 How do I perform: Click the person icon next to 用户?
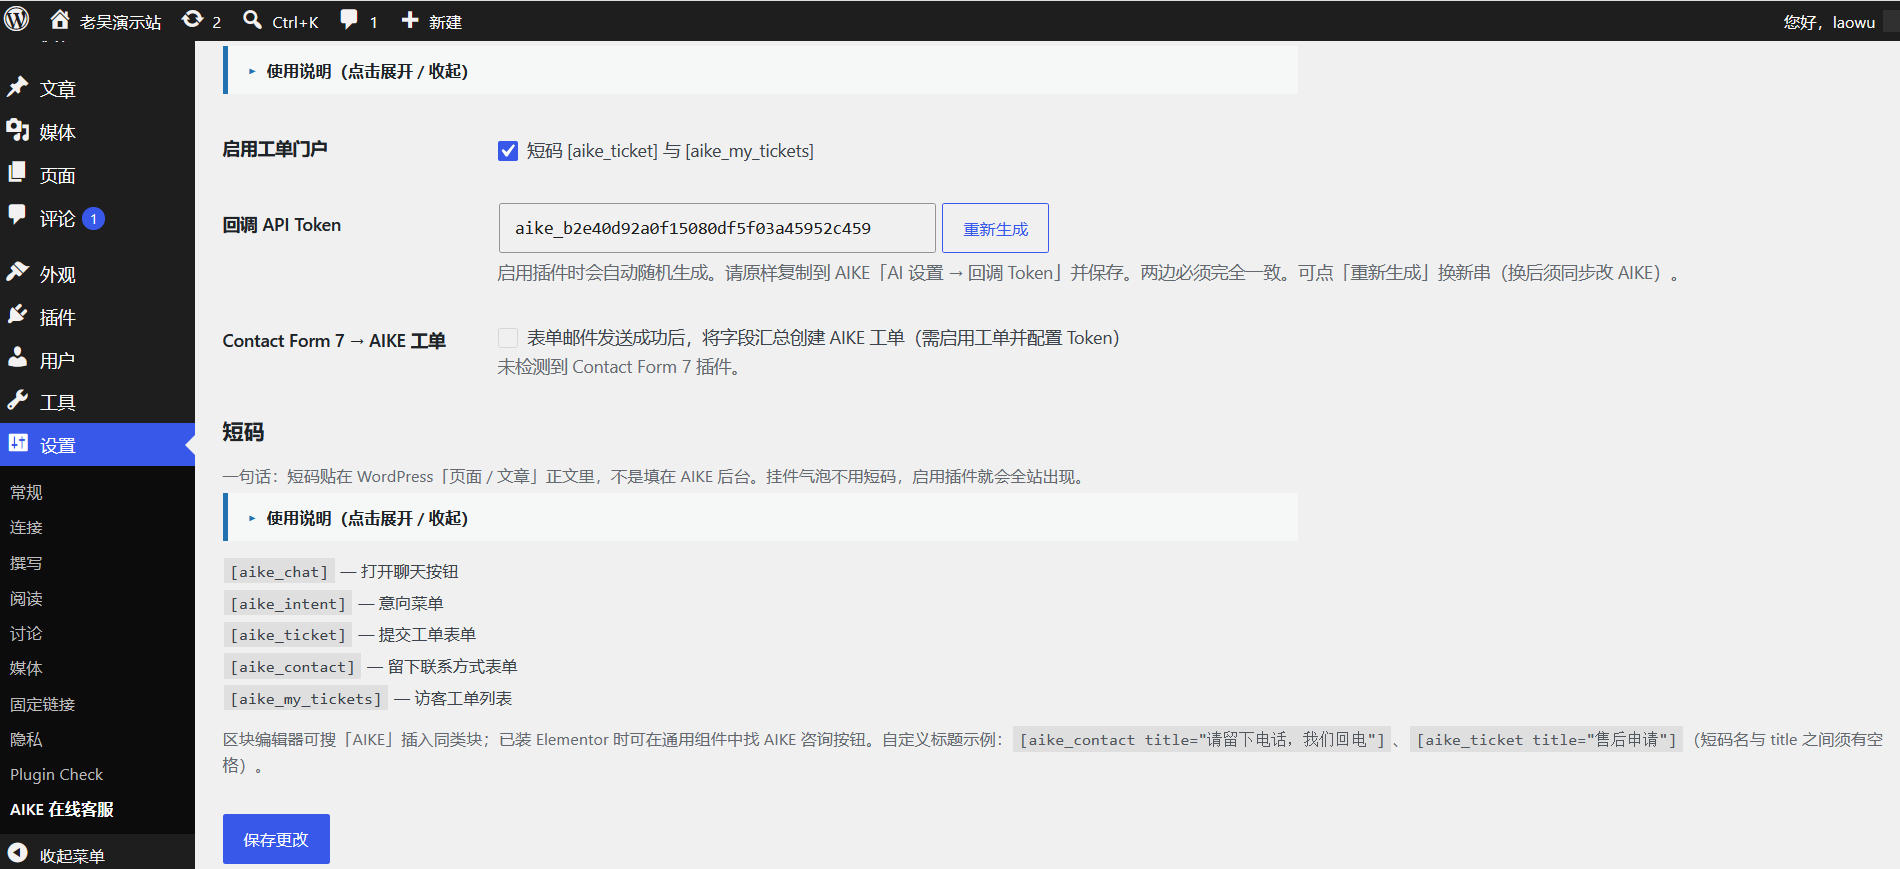[18, 358]
